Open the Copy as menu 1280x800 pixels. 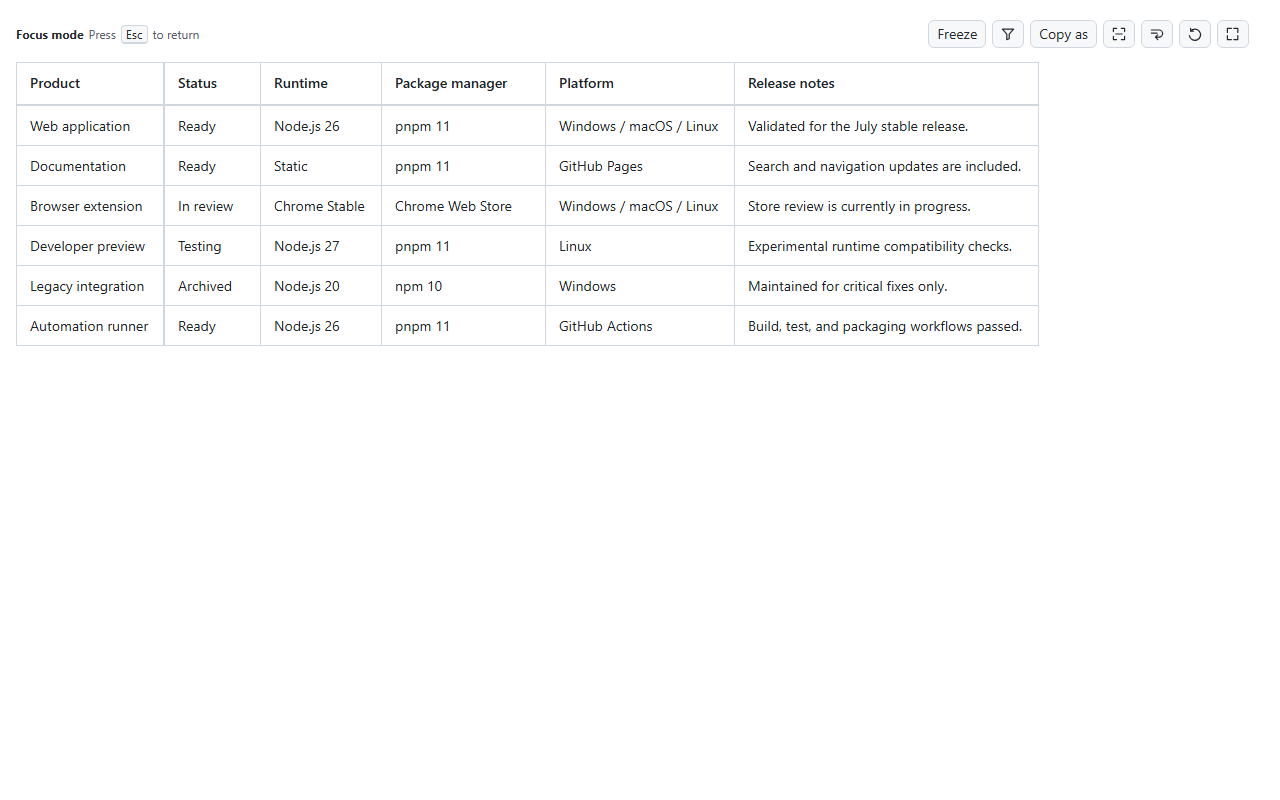(1063, 34)
